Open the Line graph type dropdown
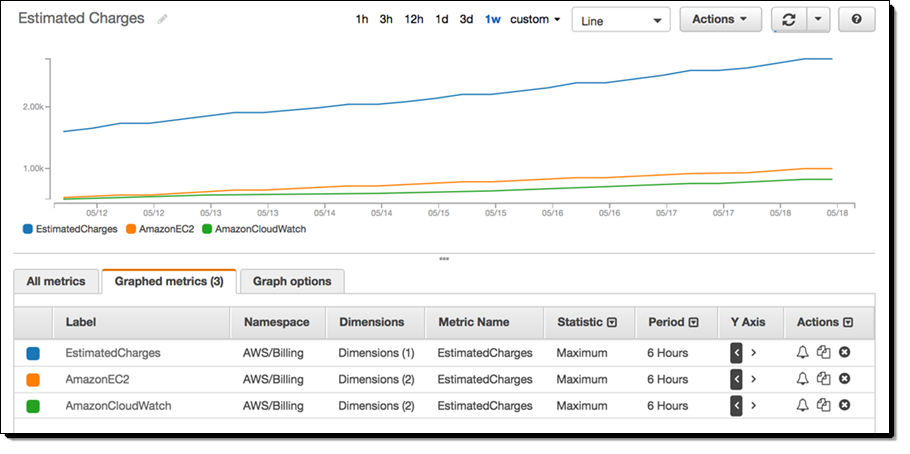 pyautogui.click(x=620, y=20)
